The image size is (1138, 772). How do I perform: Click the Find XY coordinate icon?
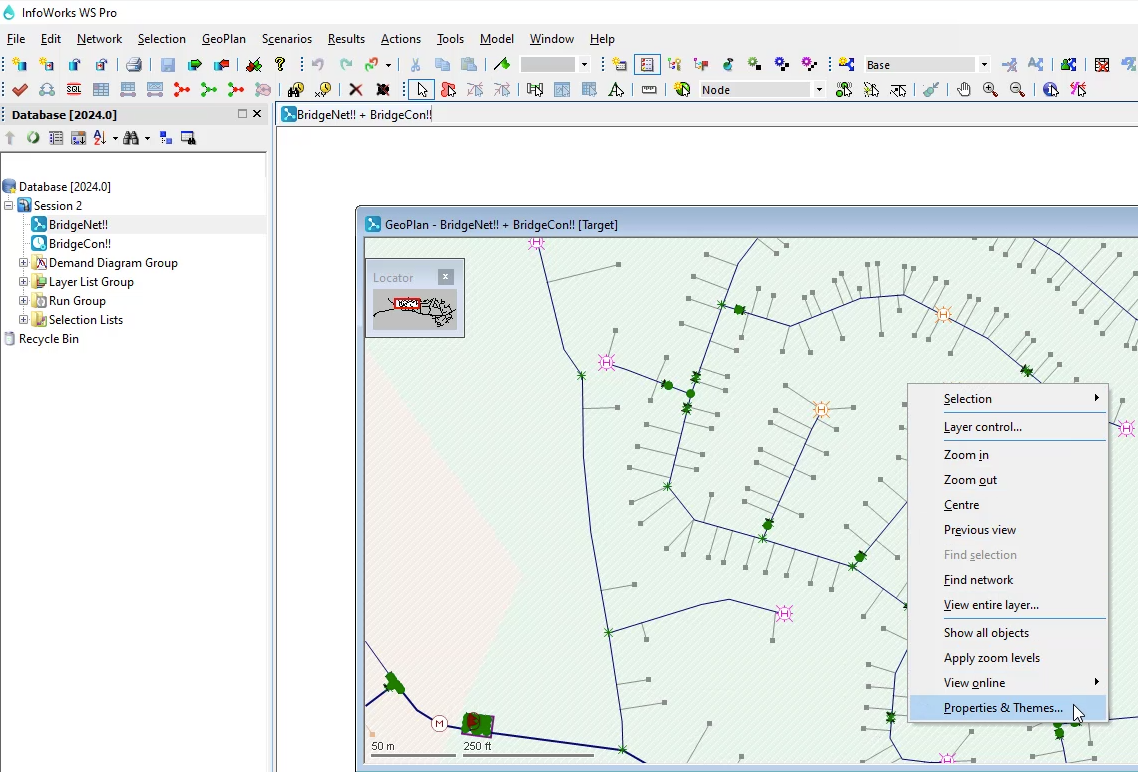323,90
